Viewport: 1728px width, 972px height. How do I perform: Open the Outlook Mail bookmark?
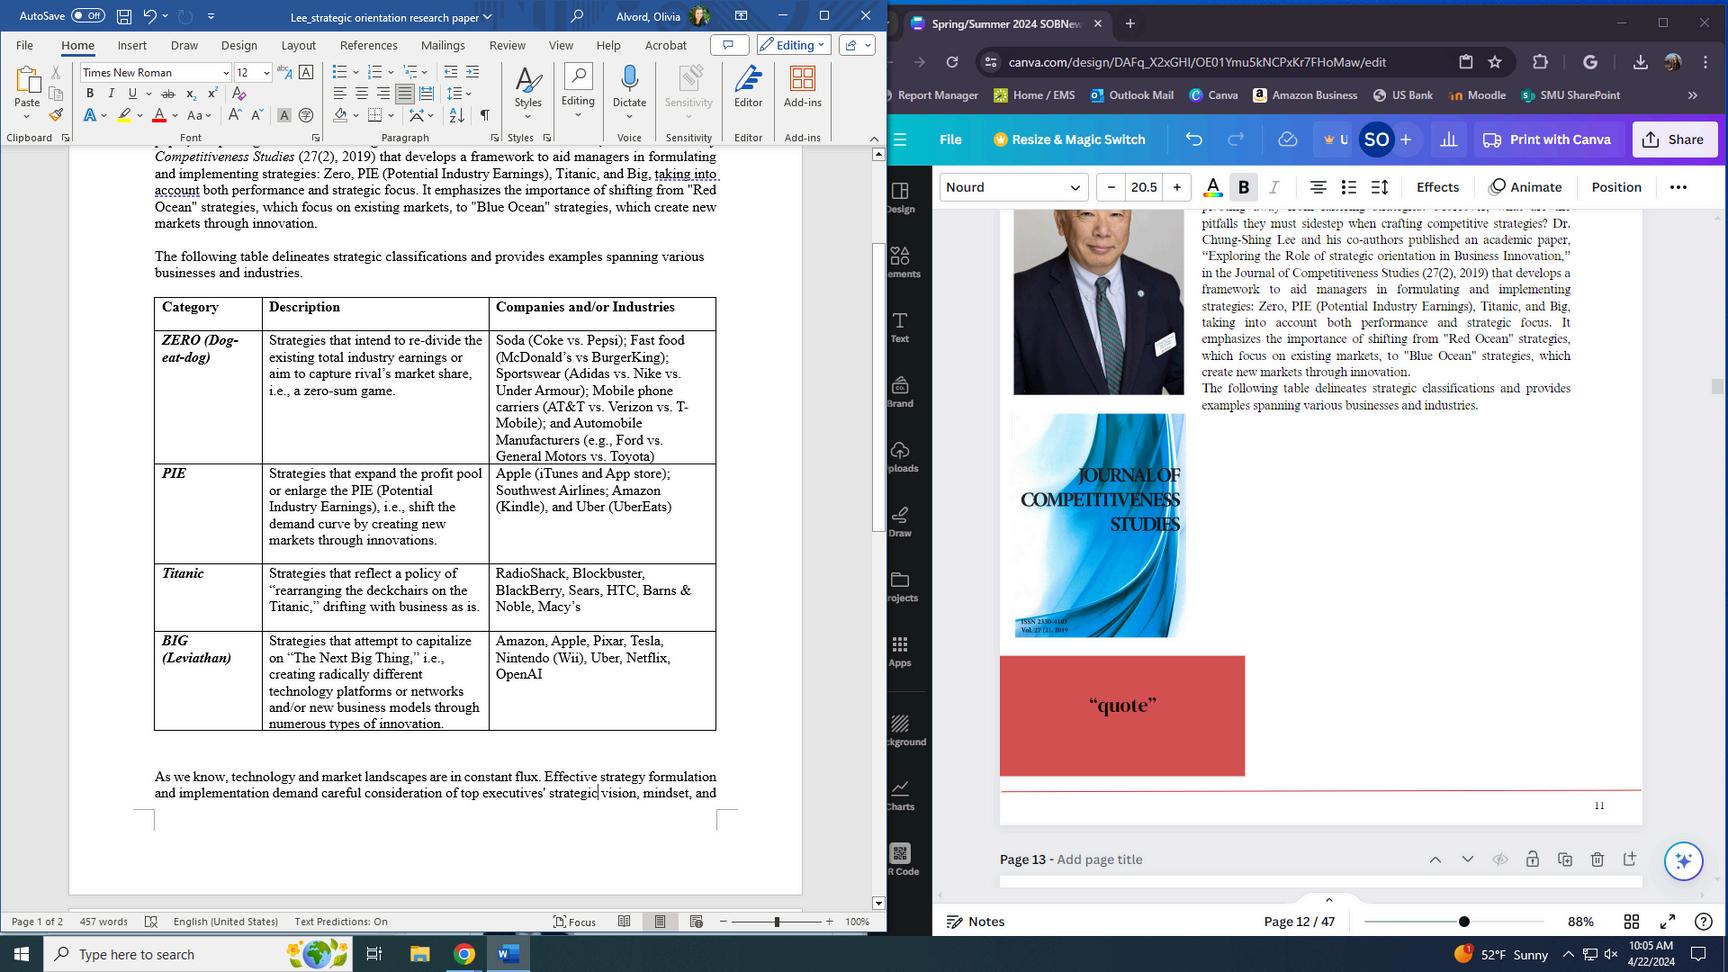pos(1131,95)
